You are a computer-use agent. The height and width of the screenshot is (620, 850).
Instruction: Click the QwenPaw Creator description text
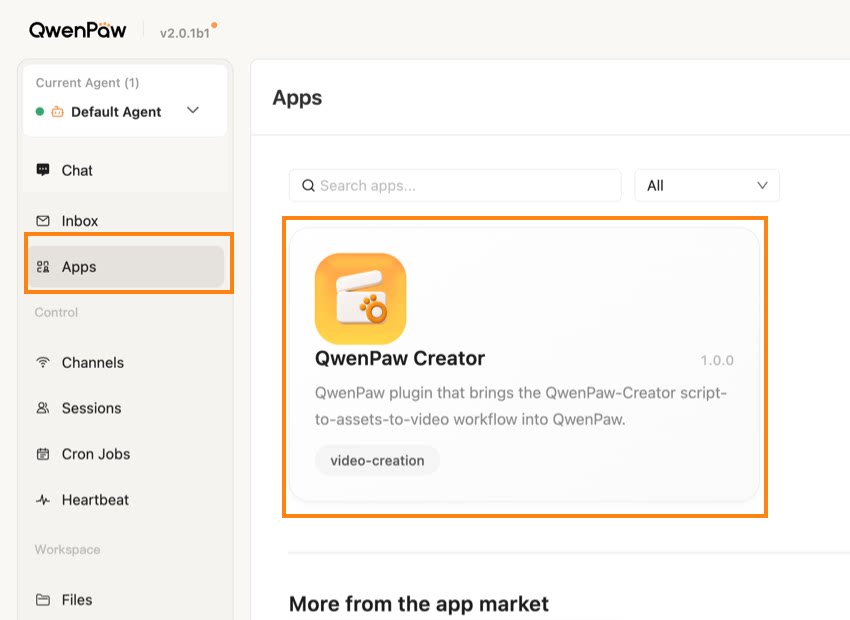[x=520, y=406]
